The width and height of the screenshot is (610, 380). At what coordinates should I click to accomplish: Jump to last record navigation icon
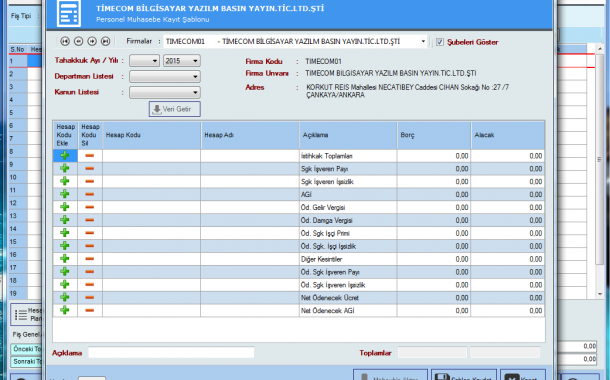point(105,41)
